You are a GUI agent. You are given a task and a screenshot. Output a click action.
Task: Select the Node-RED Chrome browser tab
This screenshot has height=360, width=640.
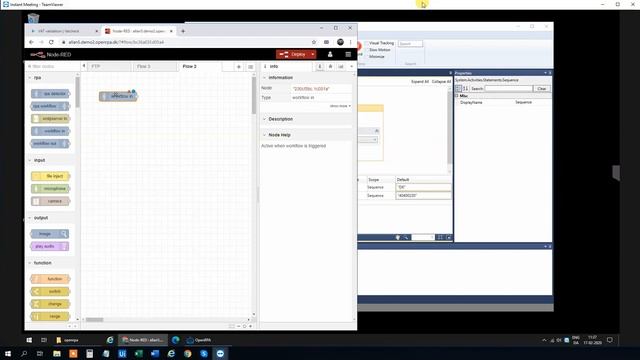coord(139,31)
